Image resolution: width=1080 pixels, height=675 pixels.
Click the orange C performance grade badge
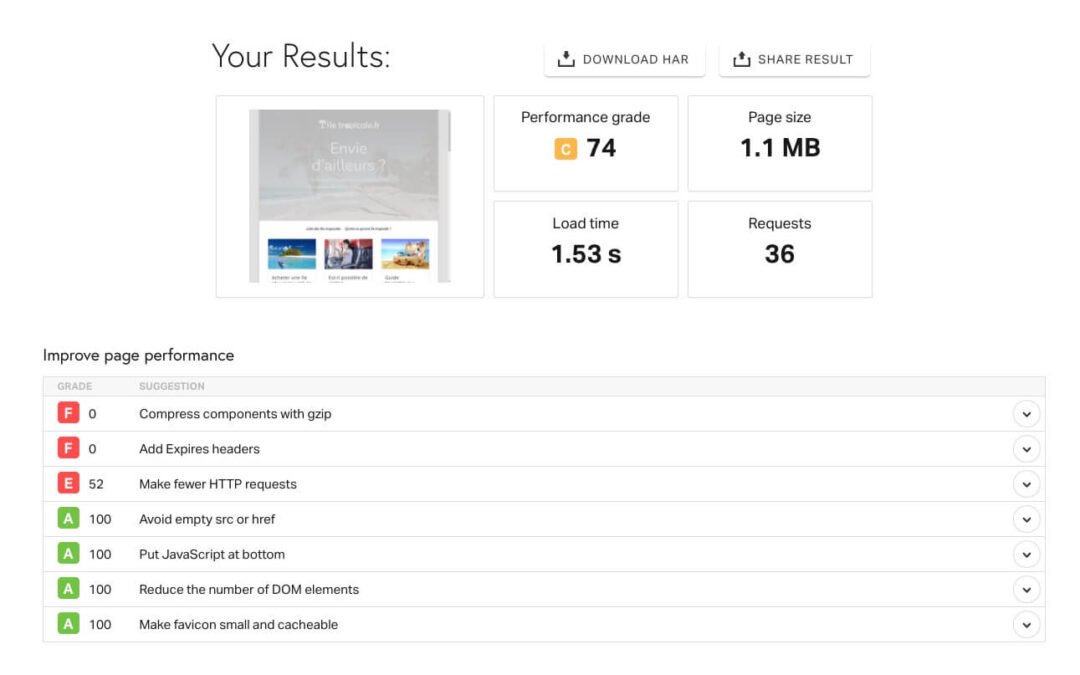[x=565, y=149]
